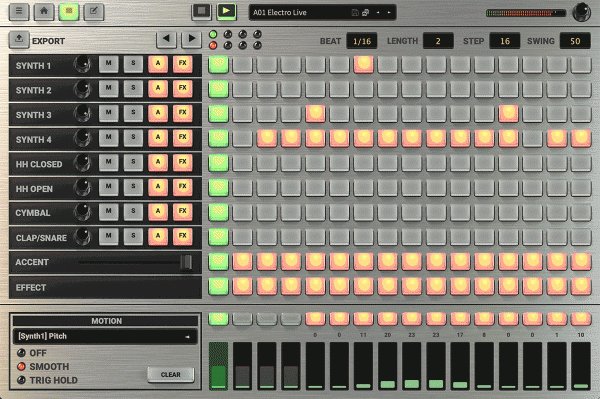Select the green lit pattern LED
Screen dimensions: 600x399
pos(213,34)
